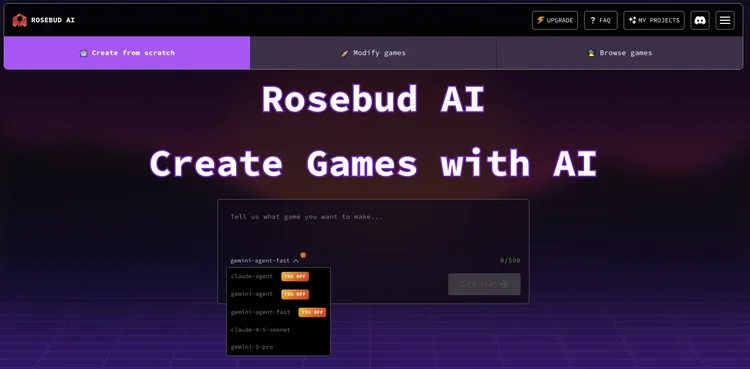Collapse the gemini-agent-fast model dropdown
The height and width of the screenshot is (369, 750).
point(265,261)
